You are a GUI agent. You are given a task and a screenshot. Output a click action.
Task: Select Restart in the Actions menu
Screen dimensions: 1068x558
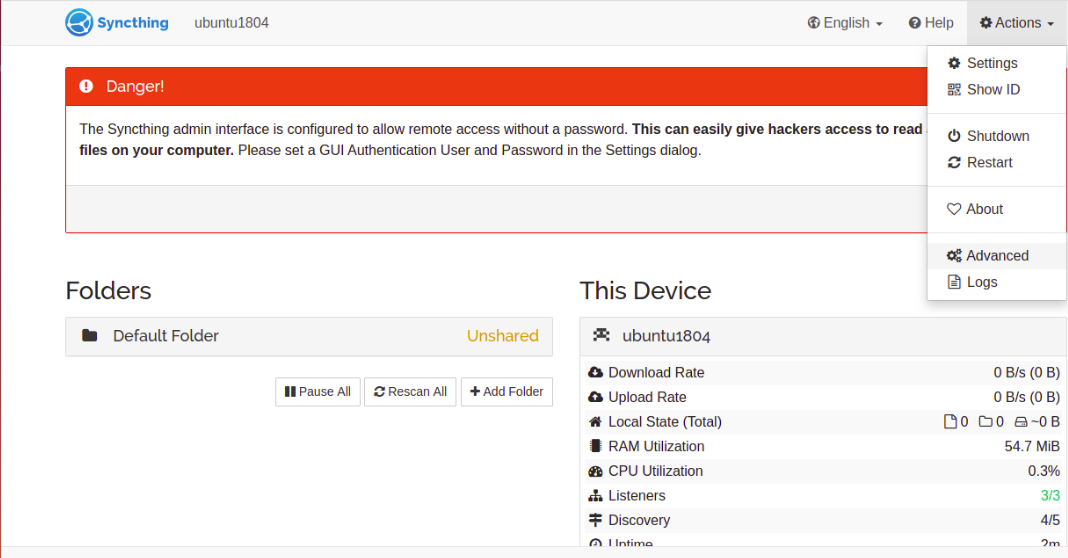coord(997,163)
